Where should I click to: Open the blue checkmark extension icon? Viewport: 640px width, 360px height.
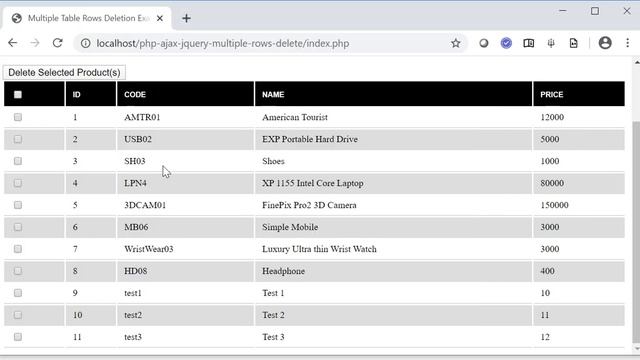click(x=506, y=43)
